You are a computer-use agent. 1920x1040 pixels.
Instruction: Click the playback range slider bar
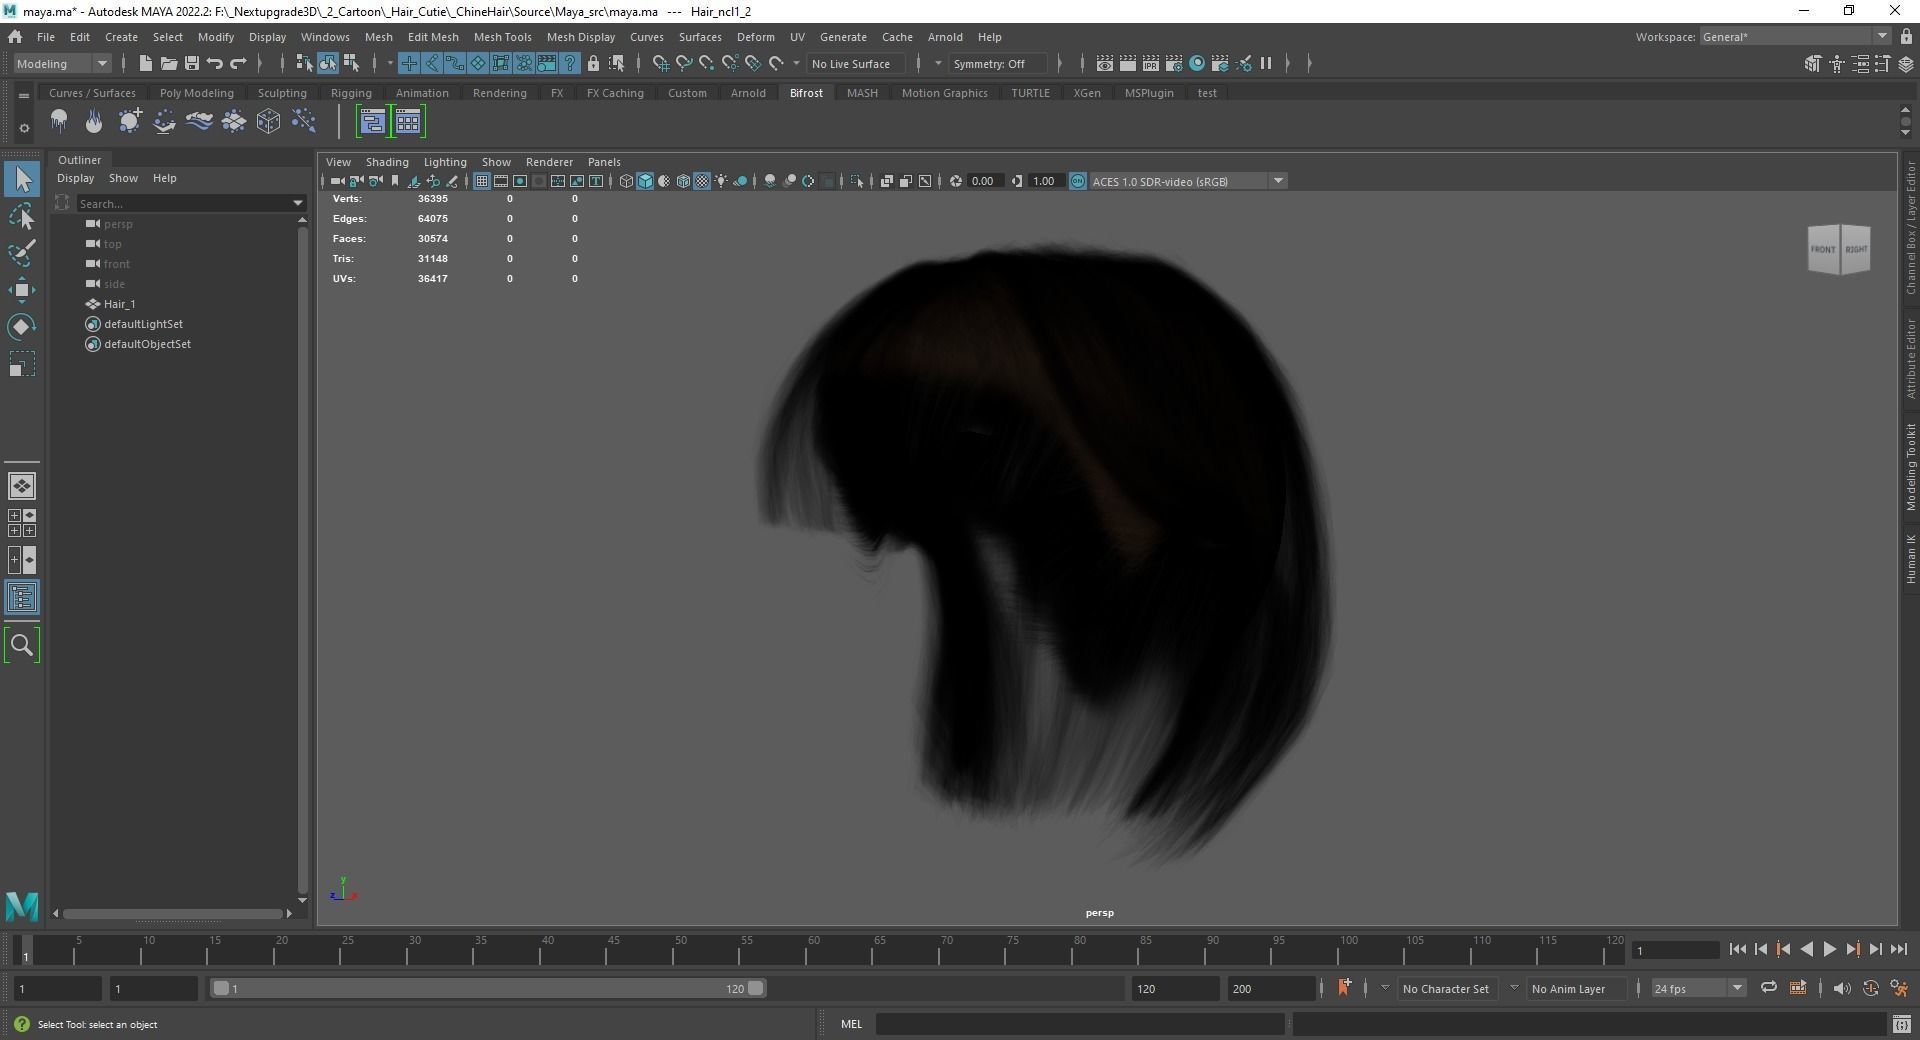pos(487,989)
